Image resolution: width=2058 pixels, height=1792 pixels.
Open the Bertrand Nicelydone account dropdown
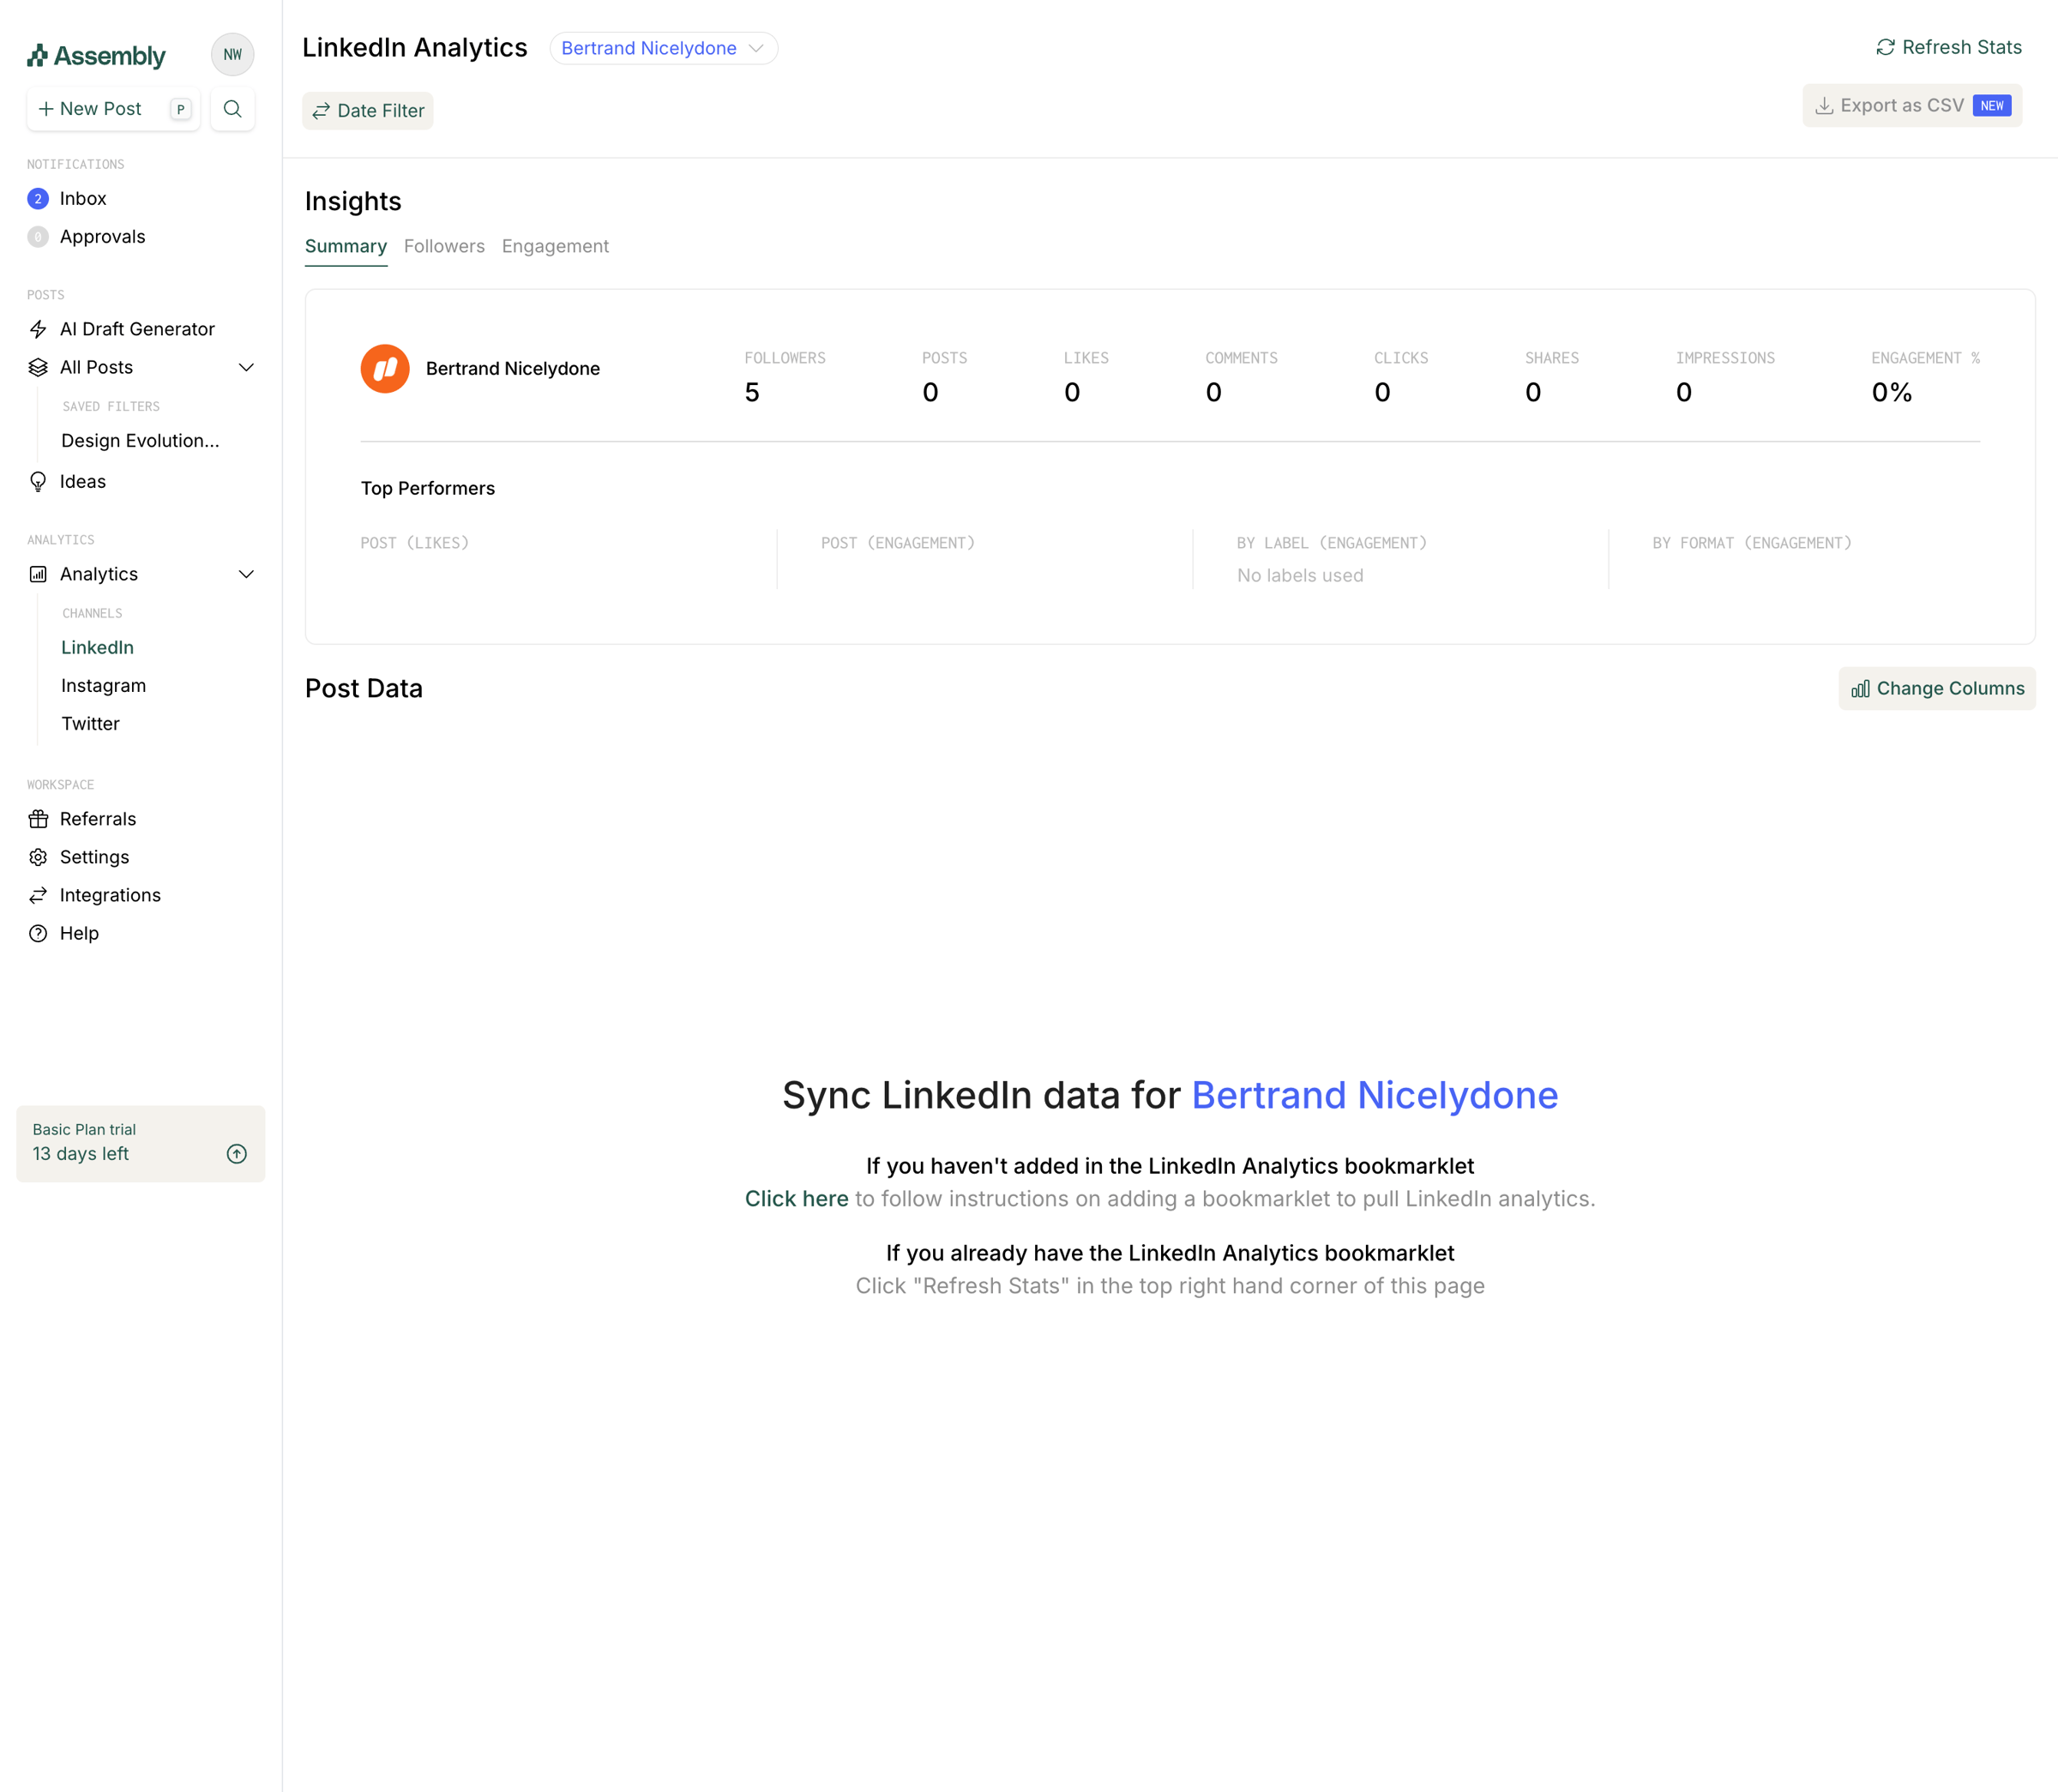pyautogui.click(x=664, y=48)
